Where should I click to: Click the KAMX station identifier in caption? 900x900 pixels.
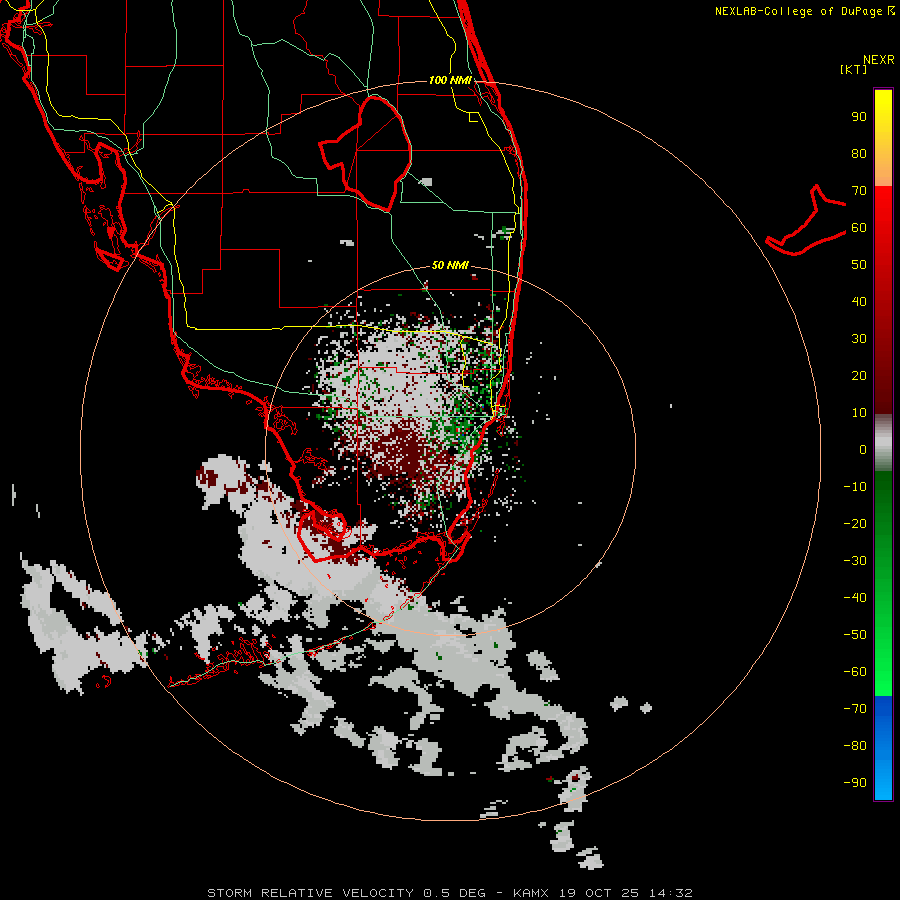click(531, 893)
